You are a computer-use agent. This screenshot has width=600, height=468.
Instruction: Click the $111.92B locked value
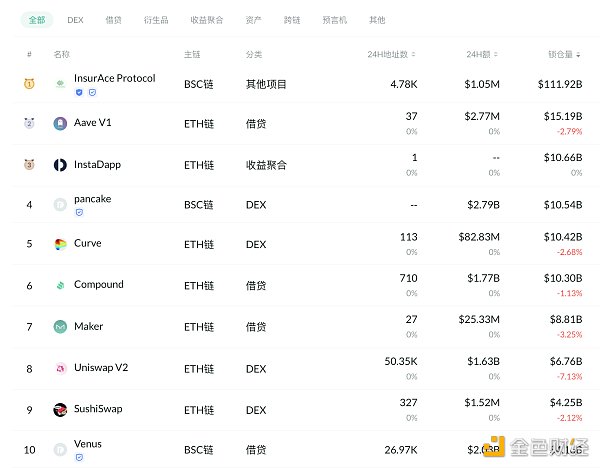[560, 84]
